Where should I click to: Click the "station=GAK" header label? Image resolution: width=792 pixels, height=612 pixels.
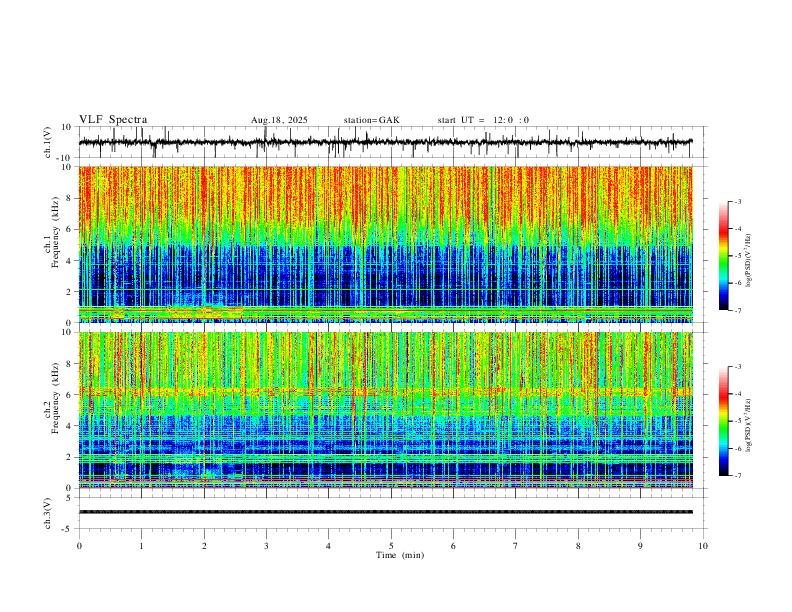click(x=371, y=120)
